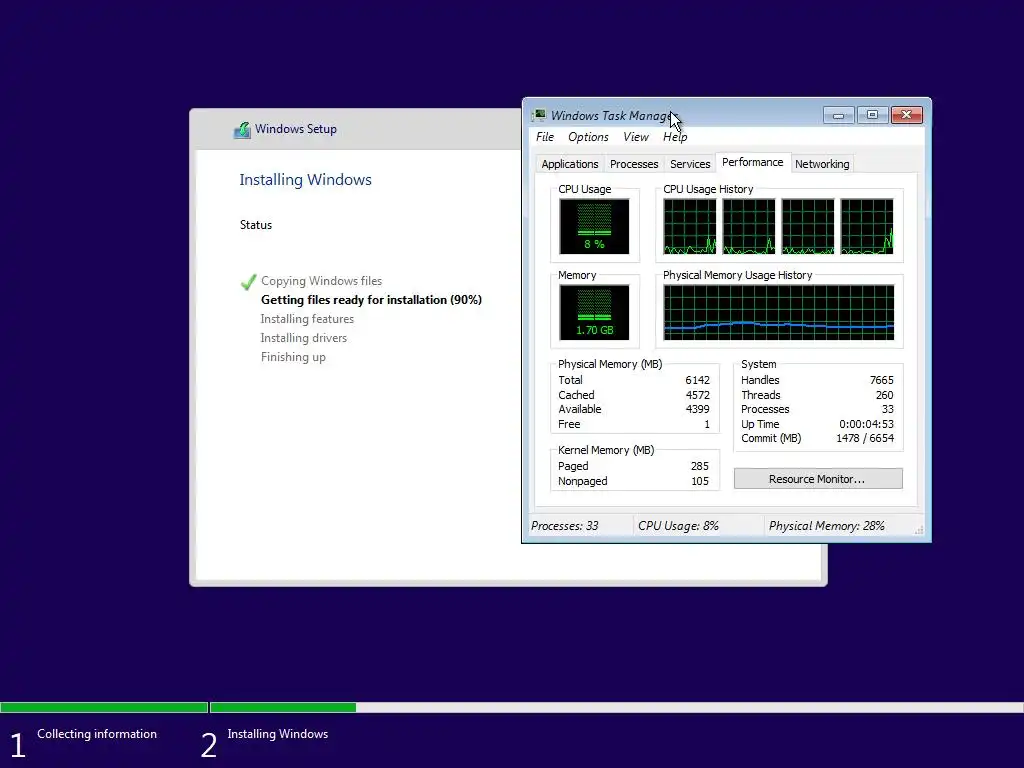Image resolution: width=1024 pixels, height=768 pixels.
Task: Click the 'Collecting information' stage label
Action: point(97,734)
